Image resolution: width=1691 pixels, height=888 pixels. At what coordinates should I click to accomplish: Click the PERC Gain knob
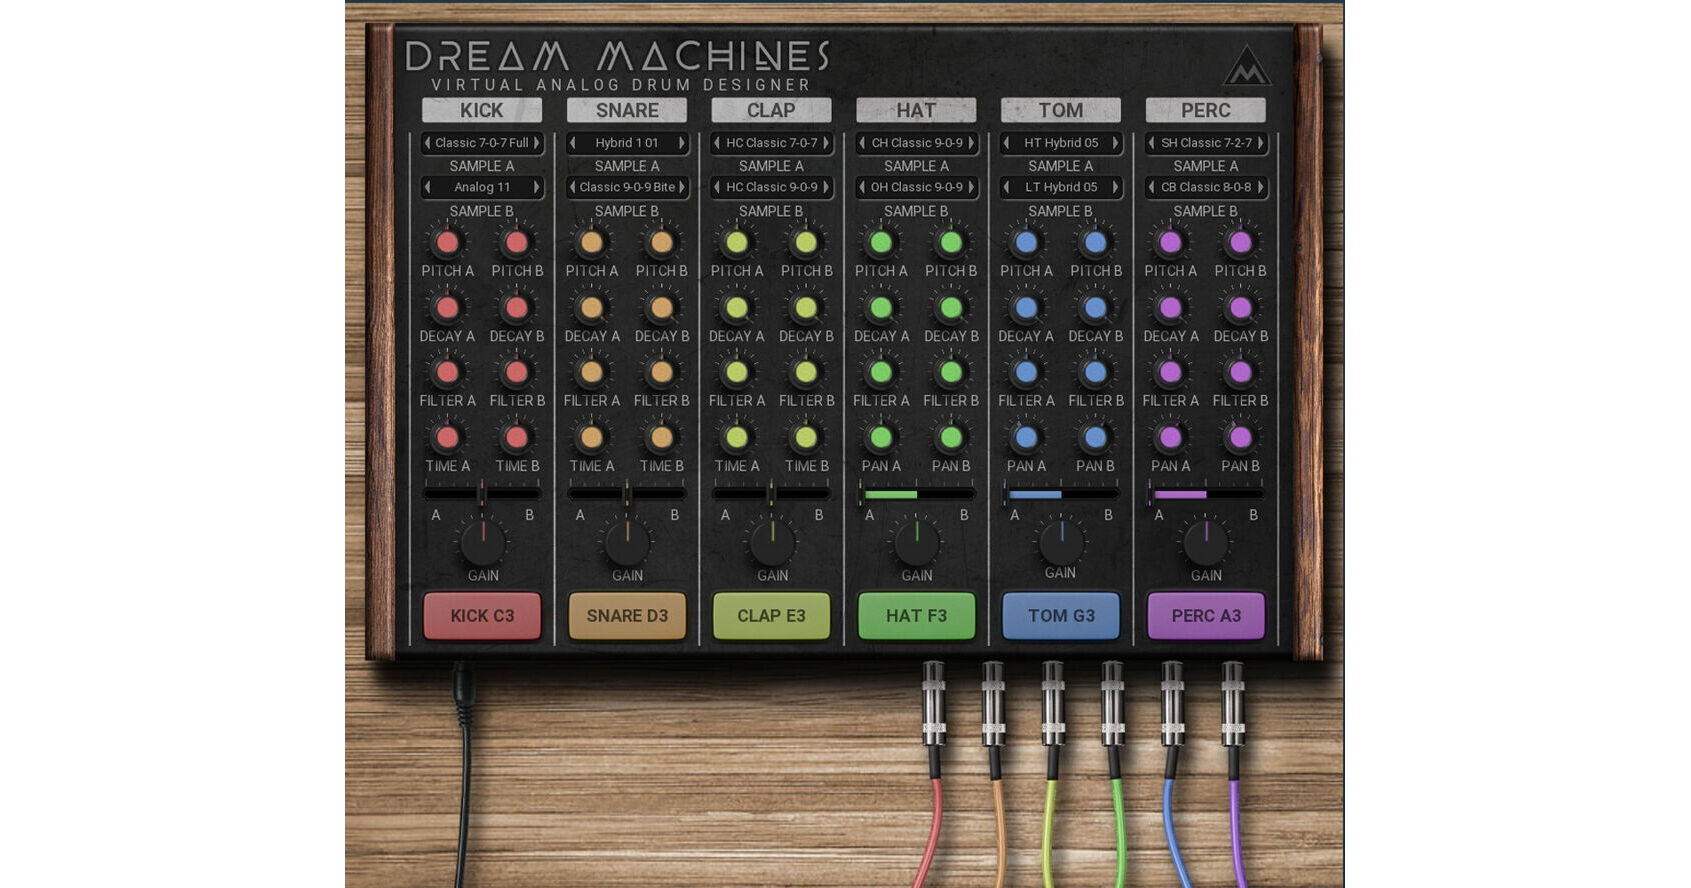coord(1206,543)
